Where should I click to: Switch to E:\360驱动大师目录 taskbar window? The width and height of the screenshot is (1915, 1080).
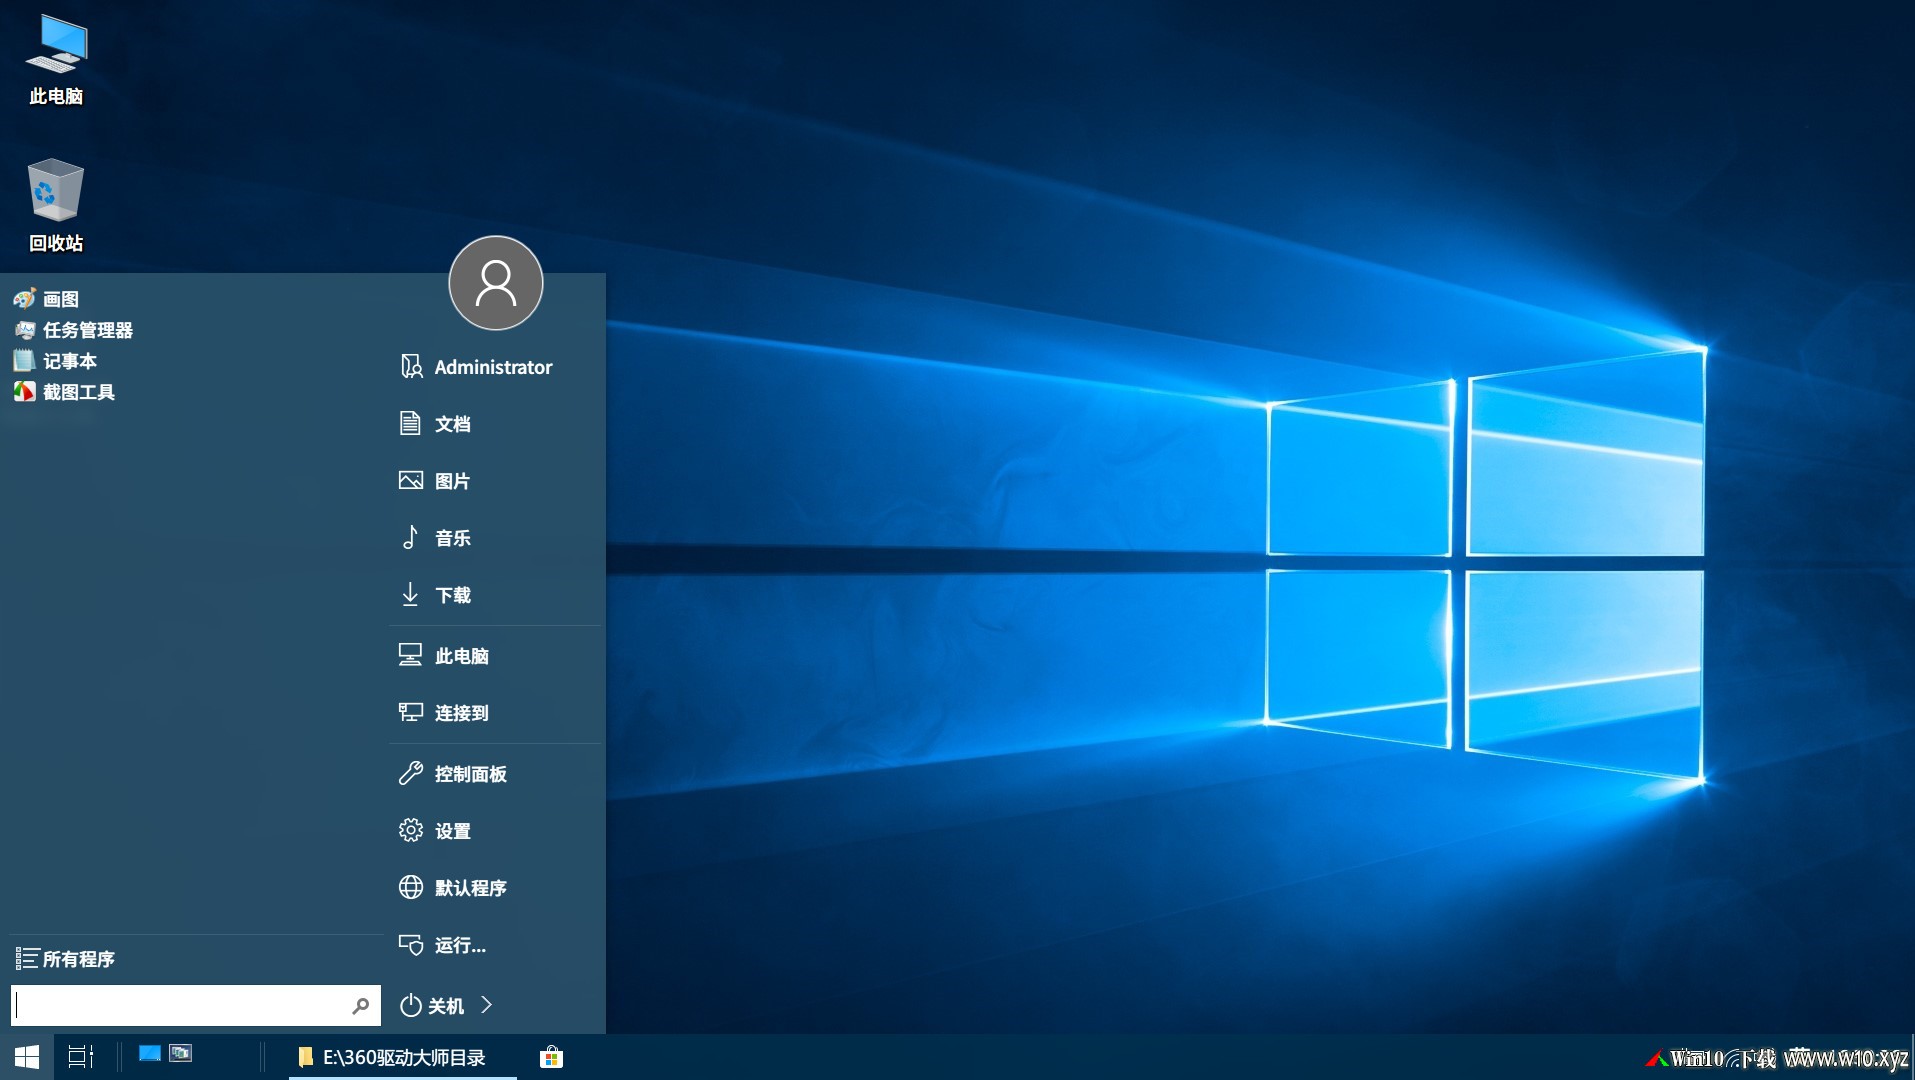[x=402, y=1058]
